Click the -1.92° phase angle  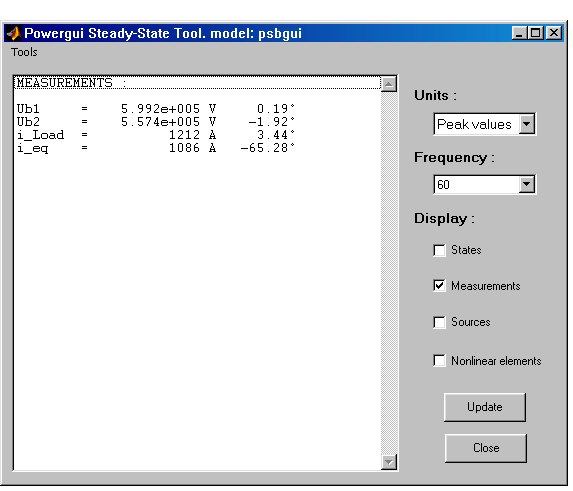pos(272,122)
